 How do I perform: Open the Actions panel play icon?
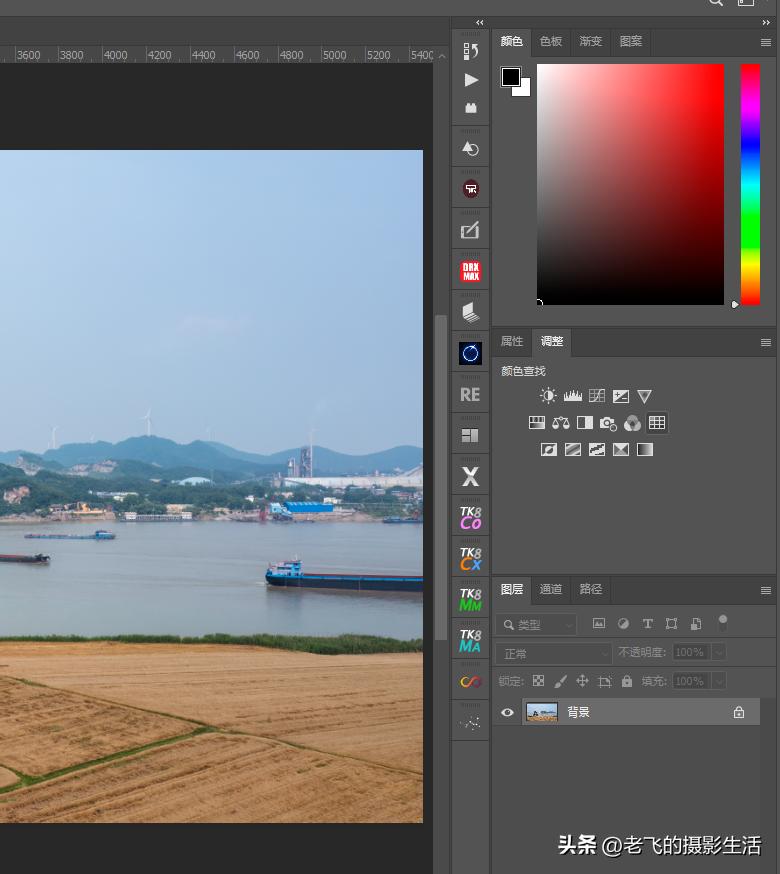coord(471,80)
